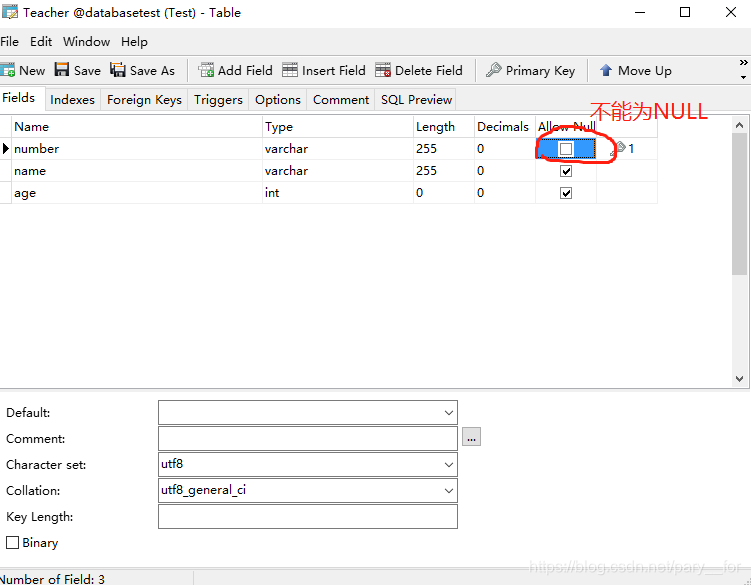
Task: Switch to the Indexes tab
Action: [72, 99]
